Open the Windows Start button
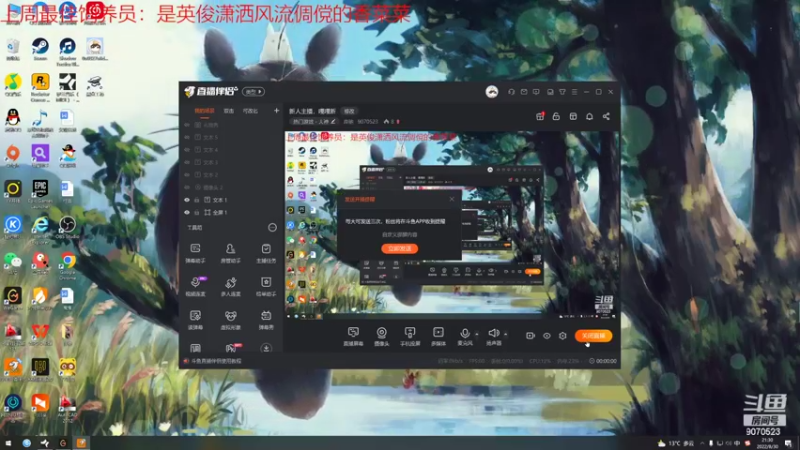 8,443
